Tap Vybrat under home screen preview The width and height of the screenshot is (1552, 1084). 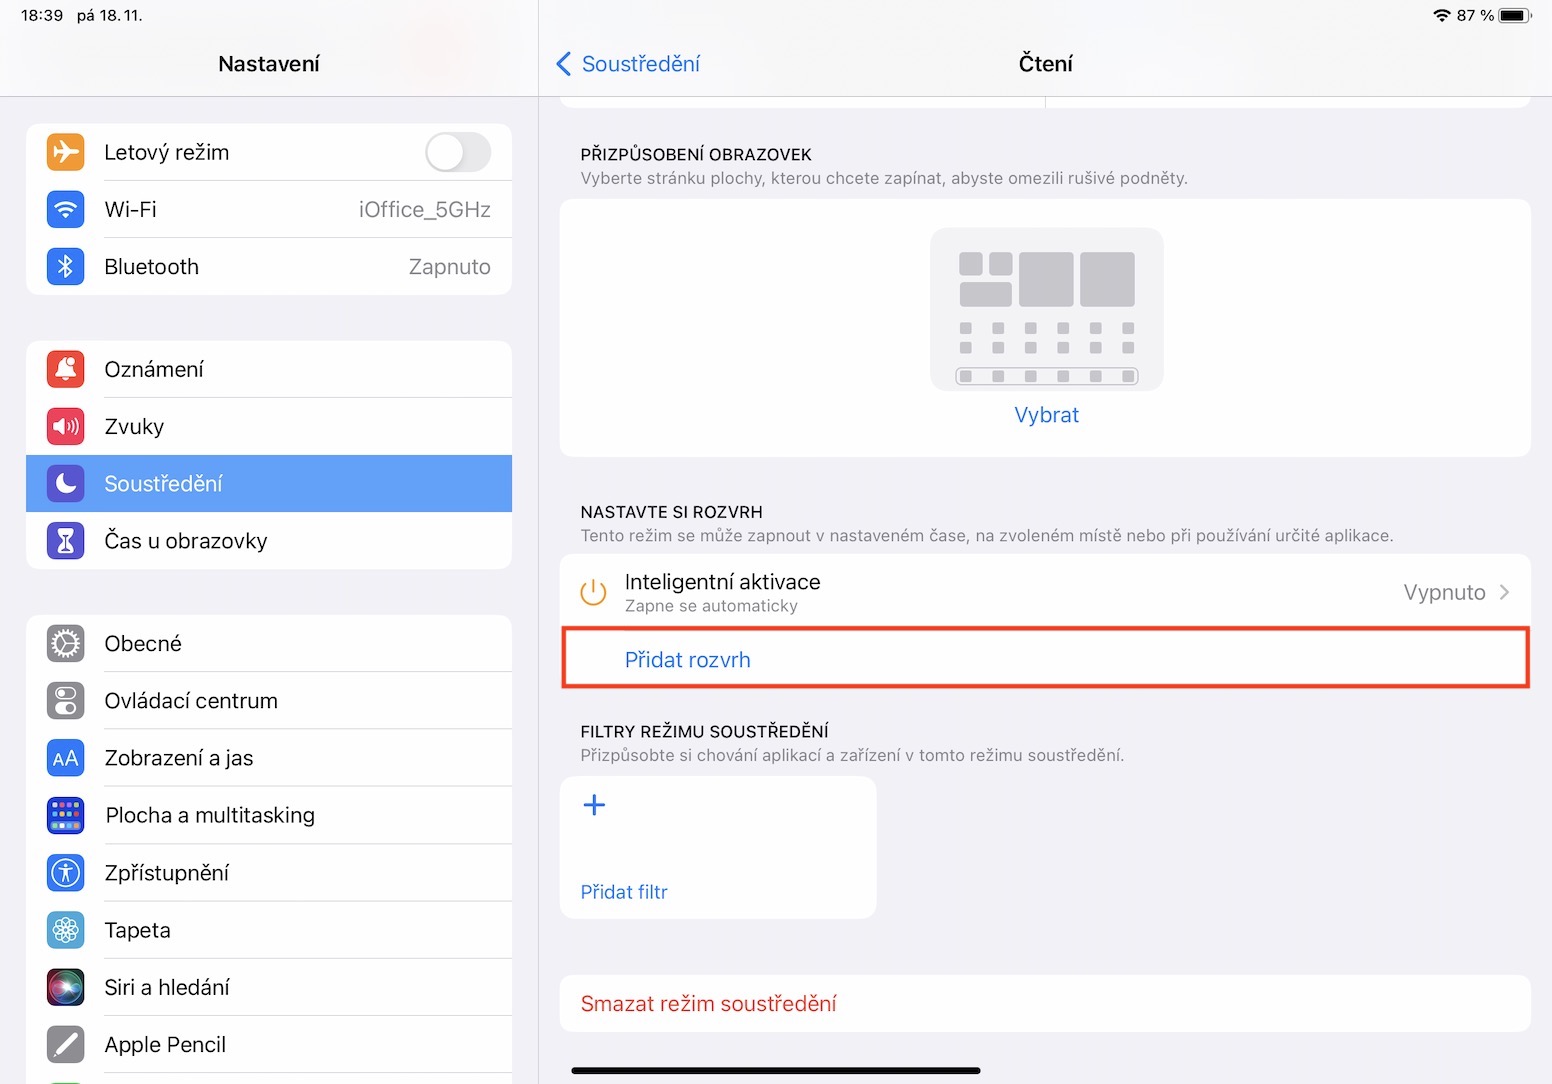click(x=1046, y=415)
